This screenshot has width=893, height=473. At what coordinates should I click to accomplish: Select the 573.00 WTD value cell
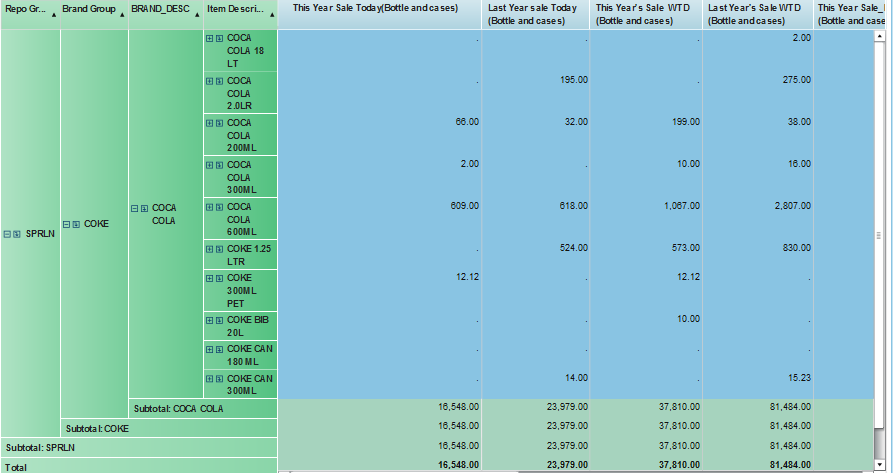click(x=686, y=248)
